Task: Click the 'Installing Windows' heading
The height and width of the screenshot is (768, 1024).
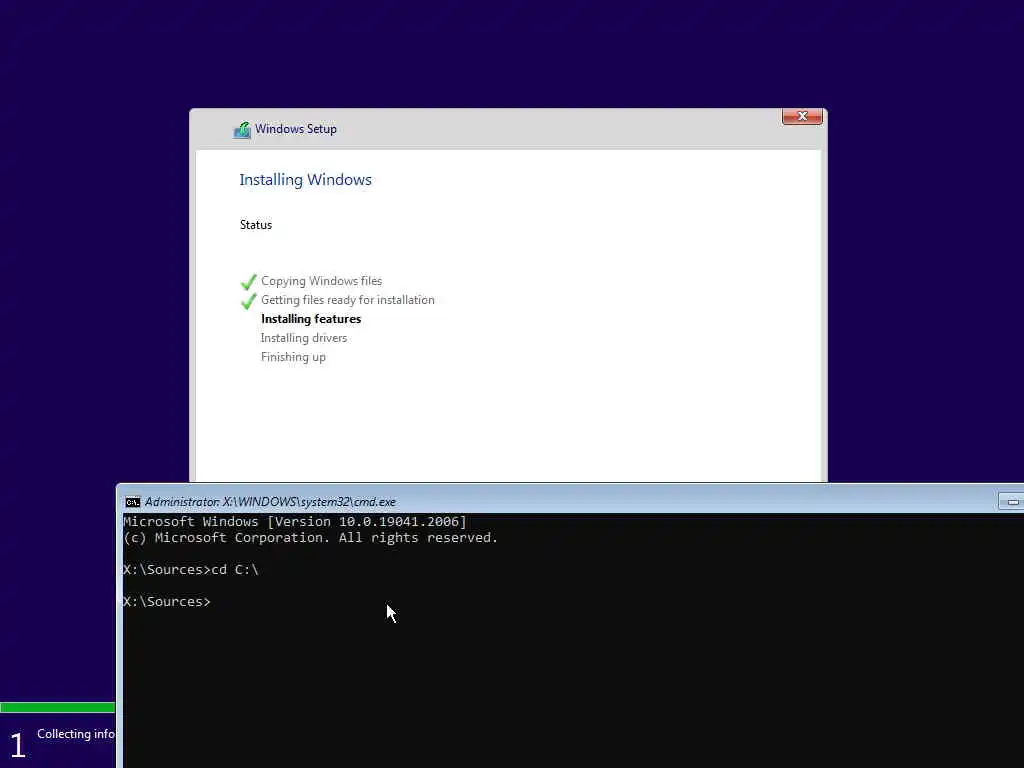Action: 305,180
